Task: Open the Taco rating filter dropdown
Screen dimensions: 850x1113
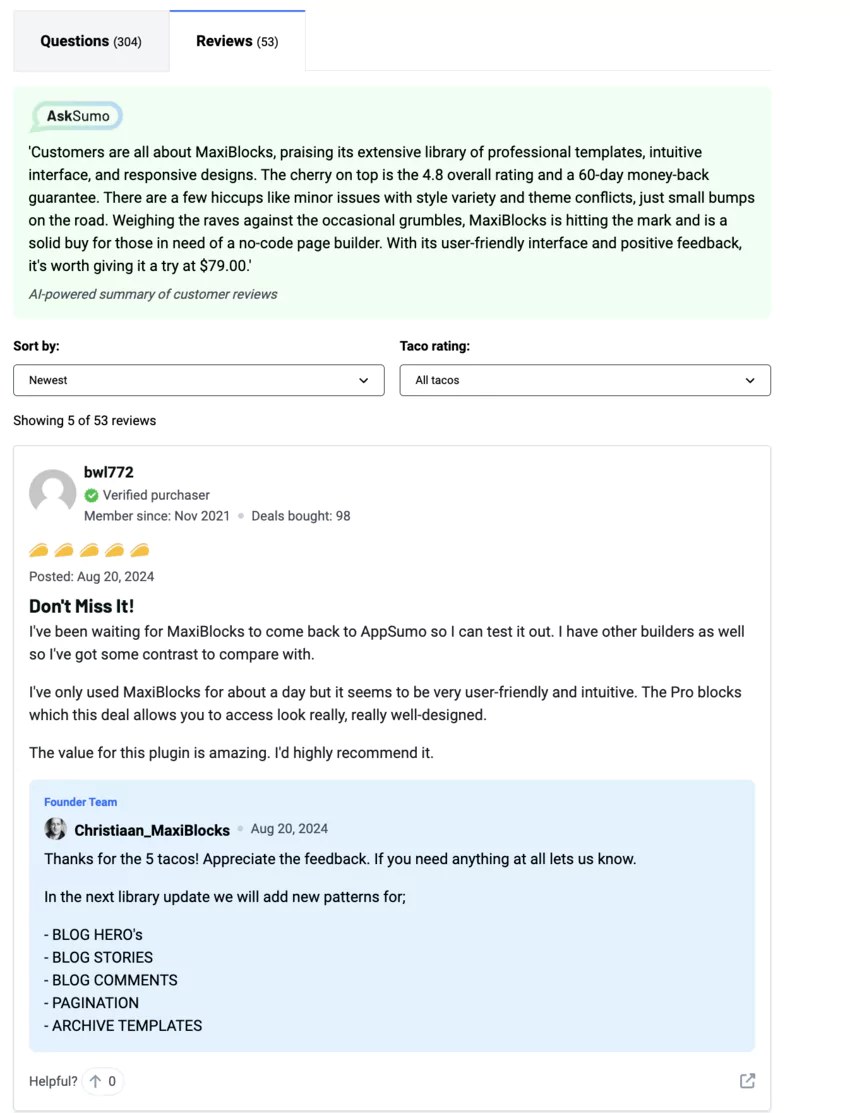Action: pos(585,380)
